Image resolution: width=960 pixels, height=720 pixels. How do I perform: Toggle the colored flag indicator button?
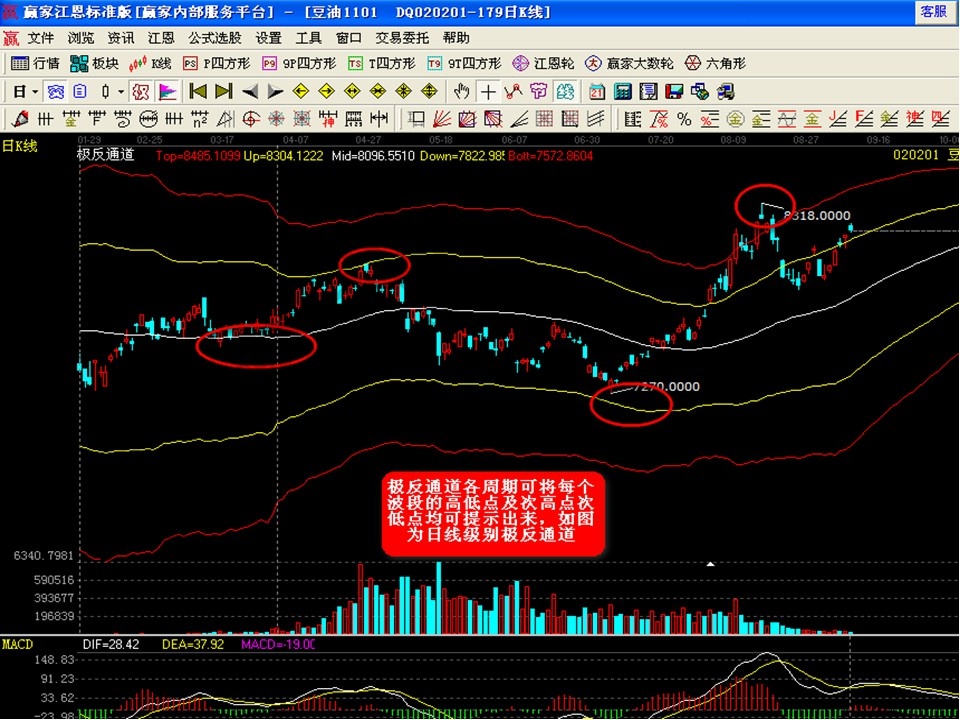[x=167, y=92]
